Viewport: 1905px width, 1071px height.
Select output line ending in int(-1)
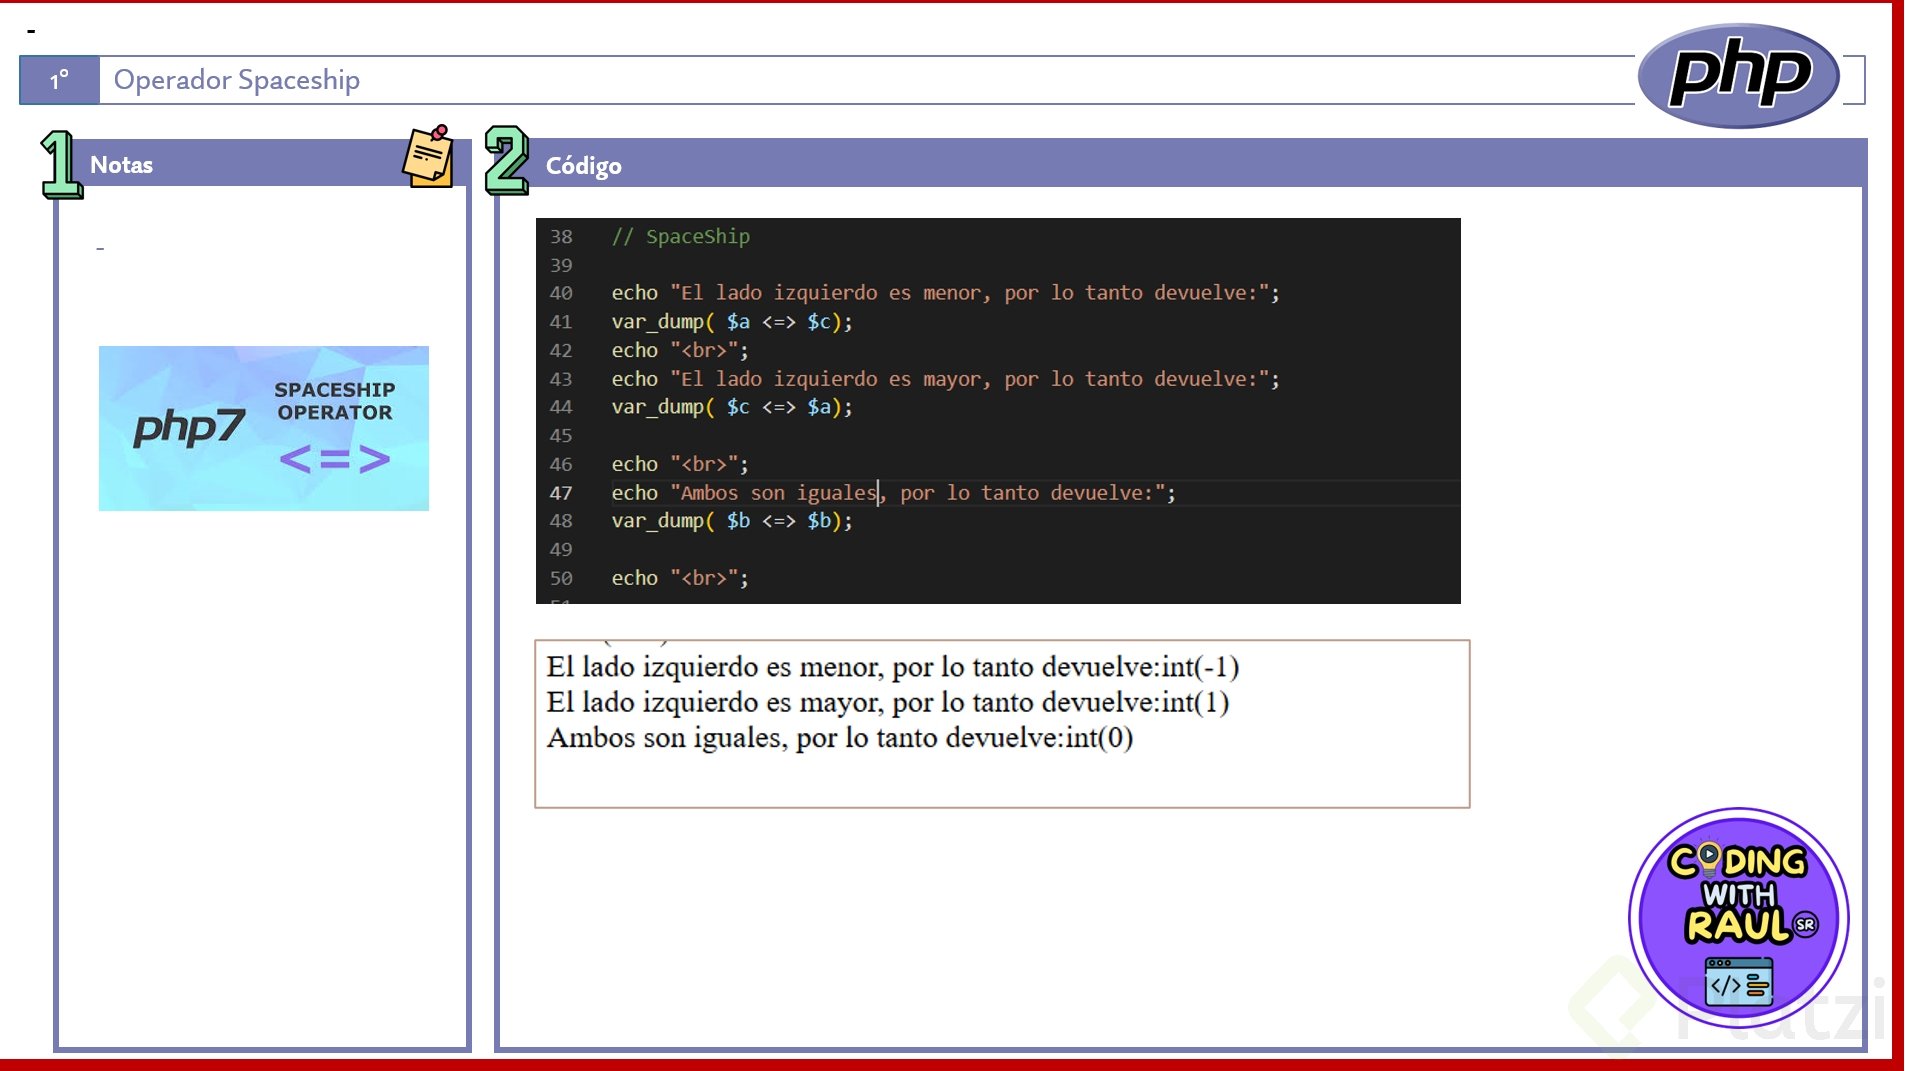tap(893, 667)
